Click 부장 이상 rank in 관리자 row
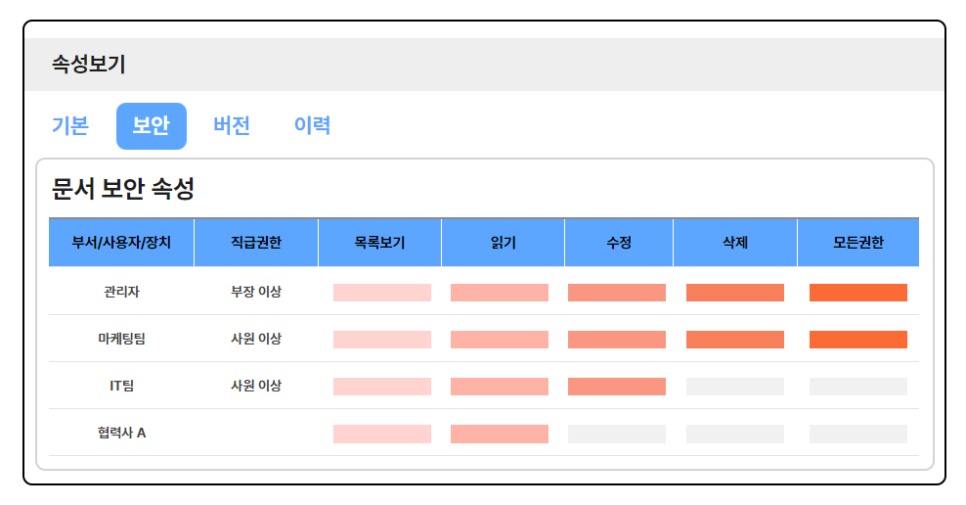The image size is (966, 505). [x=256, y=292]
